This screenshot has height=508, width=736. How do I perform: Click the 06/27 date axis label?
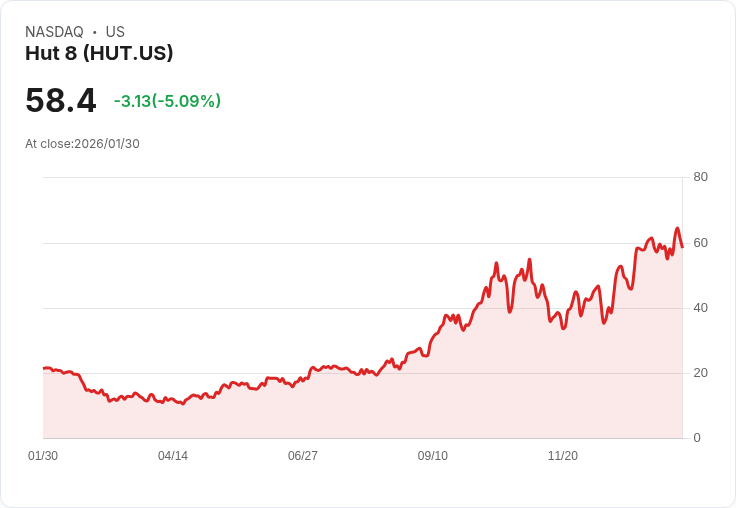(303, 456)
